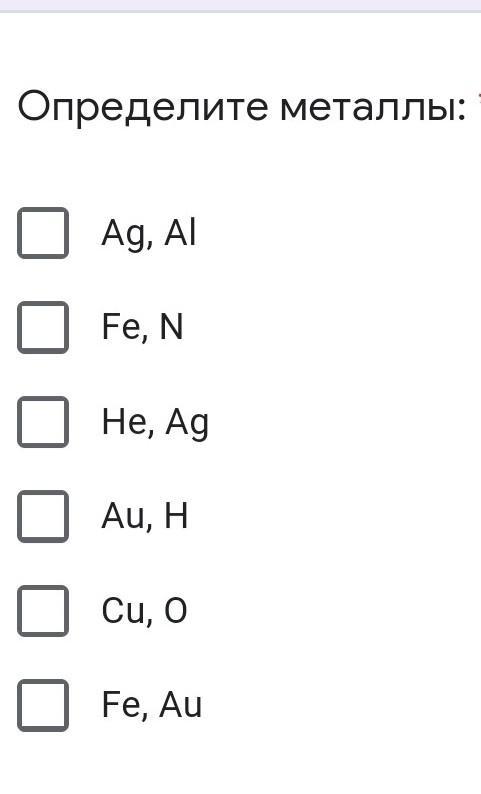481x794 pixels.
Task: Click the 'He, Ag' answer label text
Action: pyautogui.click(x=155, y=423)
